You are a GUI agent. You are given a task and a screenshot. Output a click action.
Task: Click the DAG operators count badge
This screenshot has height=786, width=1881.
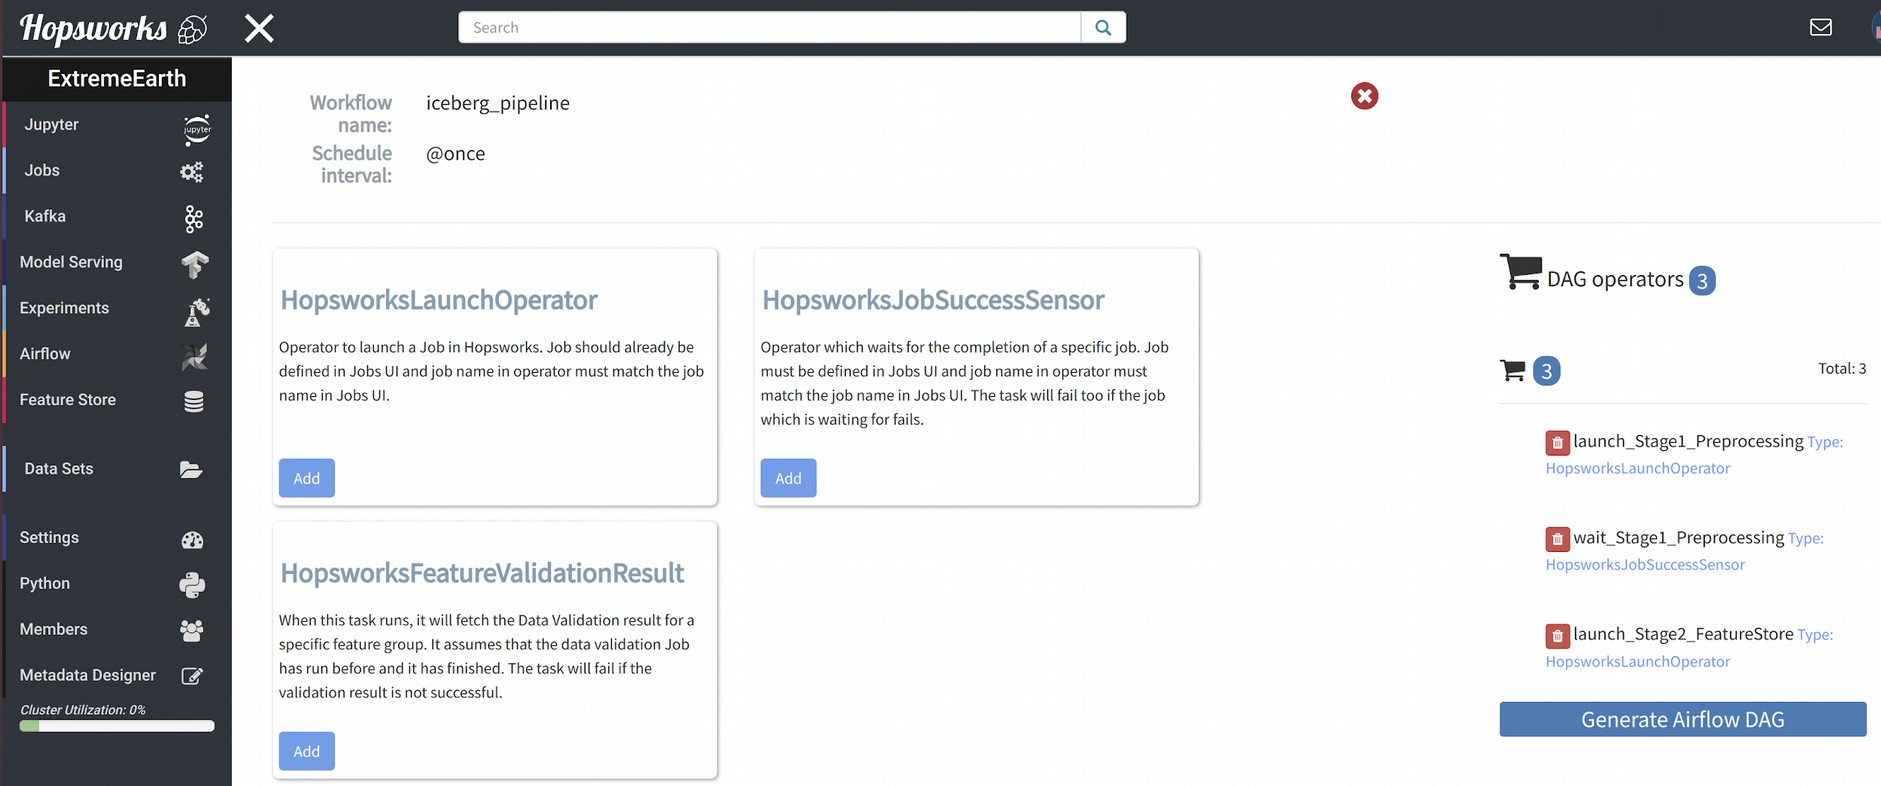click(x=1702, y=281)
